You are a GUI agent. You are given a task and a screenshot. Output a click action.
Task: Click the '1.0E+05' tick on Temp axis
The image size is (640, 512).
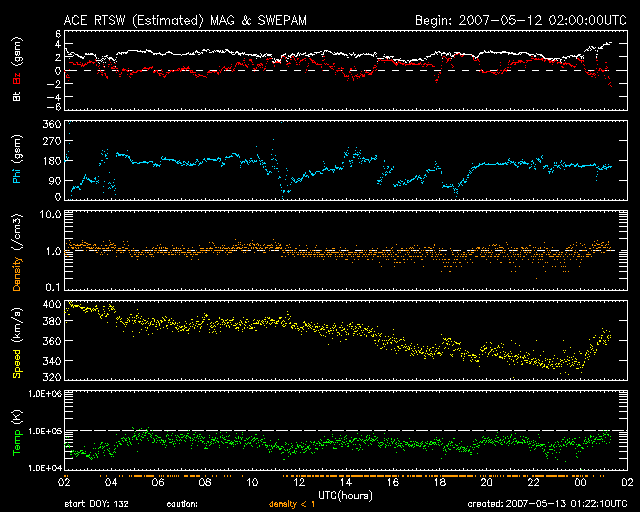[45, 431]
